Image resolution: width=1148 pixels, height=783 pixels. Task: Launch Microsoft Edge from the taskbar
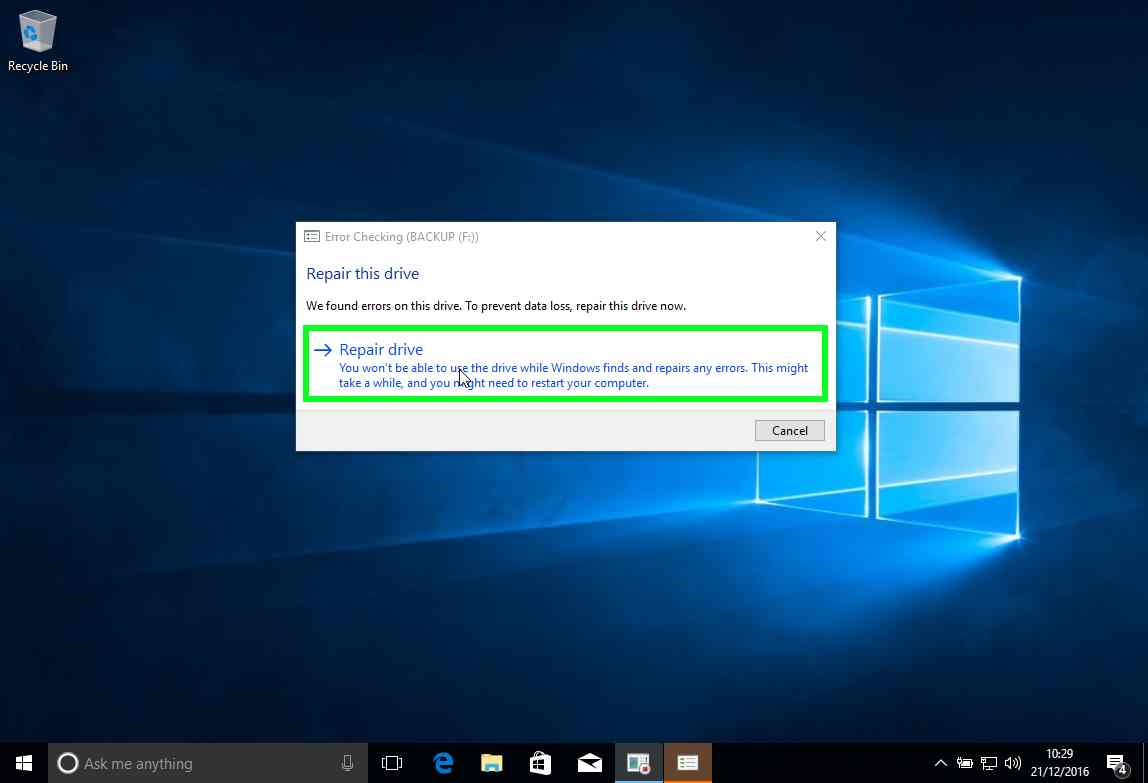(x=443, y=763)
